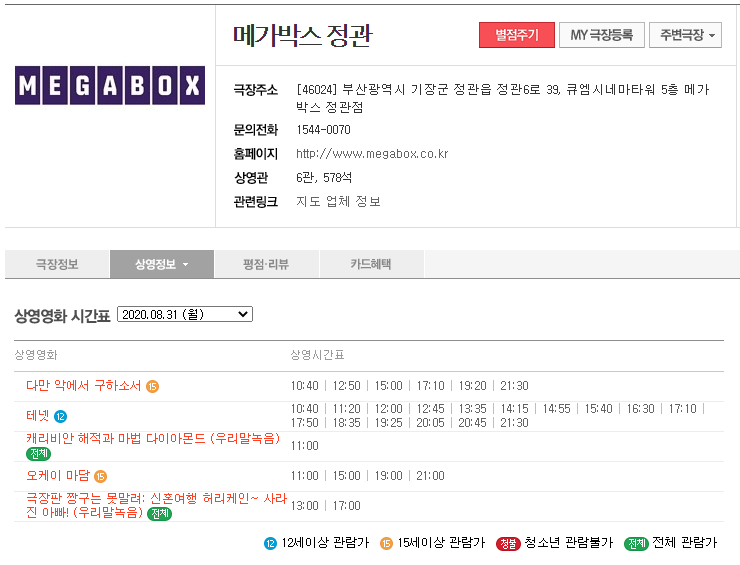Viewport: 740px width, 565px height.
Task: Open movie 테넷 link
Action: click(x=38, y=416)
